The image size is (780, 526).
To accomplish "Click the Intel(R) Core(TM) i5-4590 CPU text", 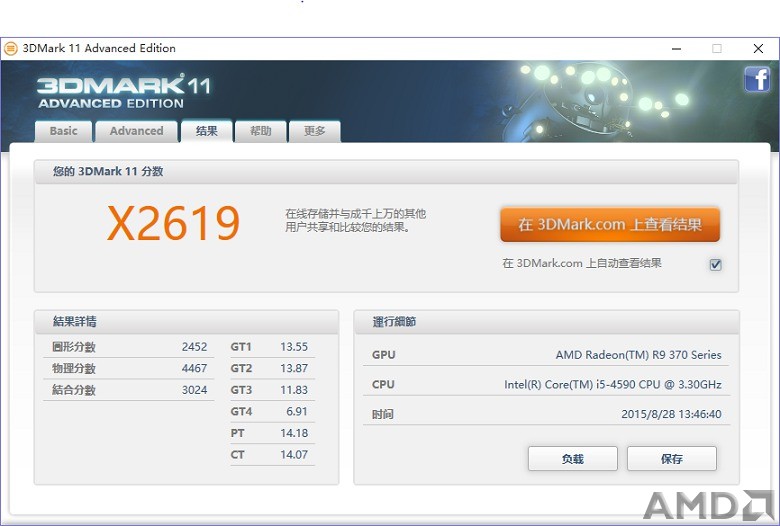I will 613,384.
